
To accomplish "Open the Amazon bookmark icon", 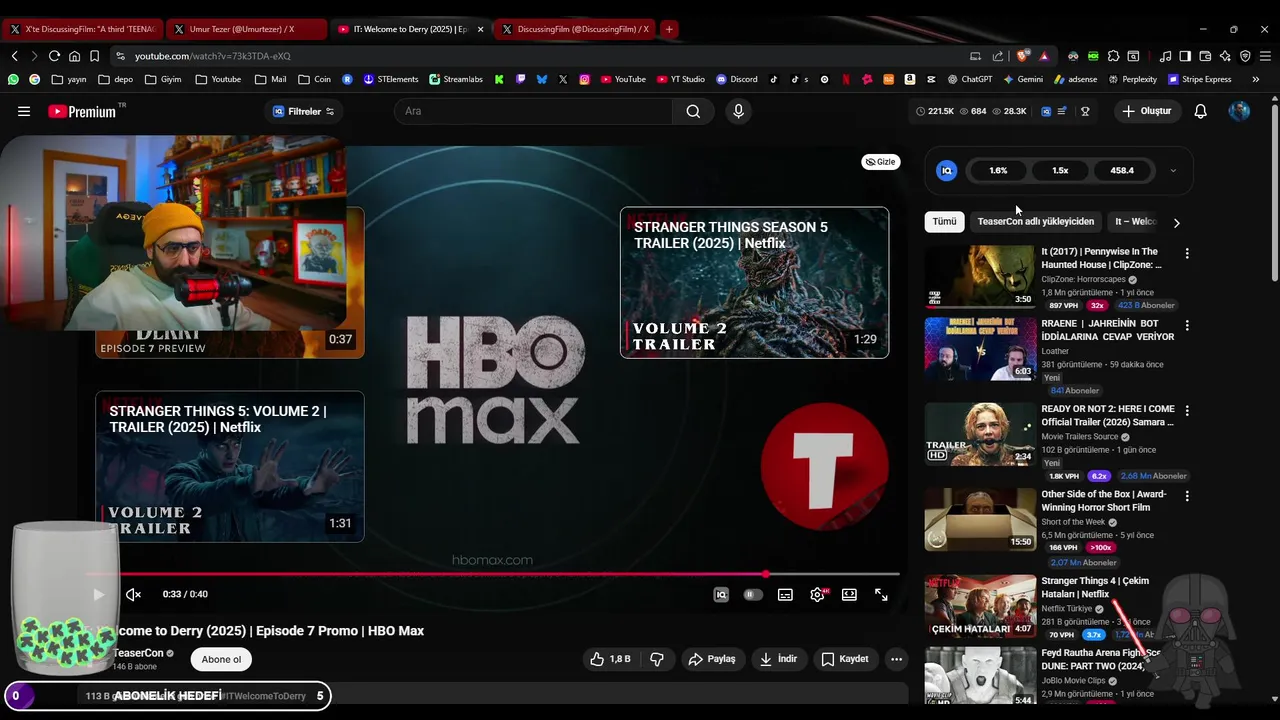I will 909,79.
